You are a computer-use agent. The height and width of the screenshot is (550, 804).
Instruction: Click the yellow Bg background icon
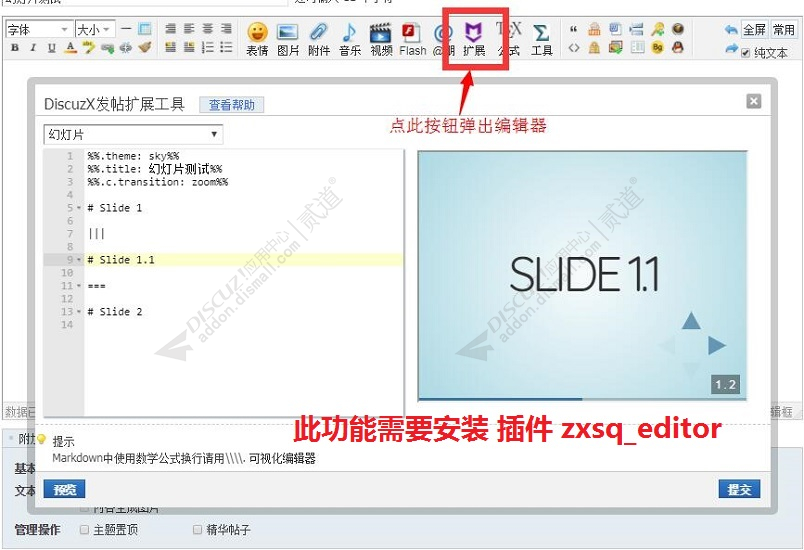click(x=657, y=48)
